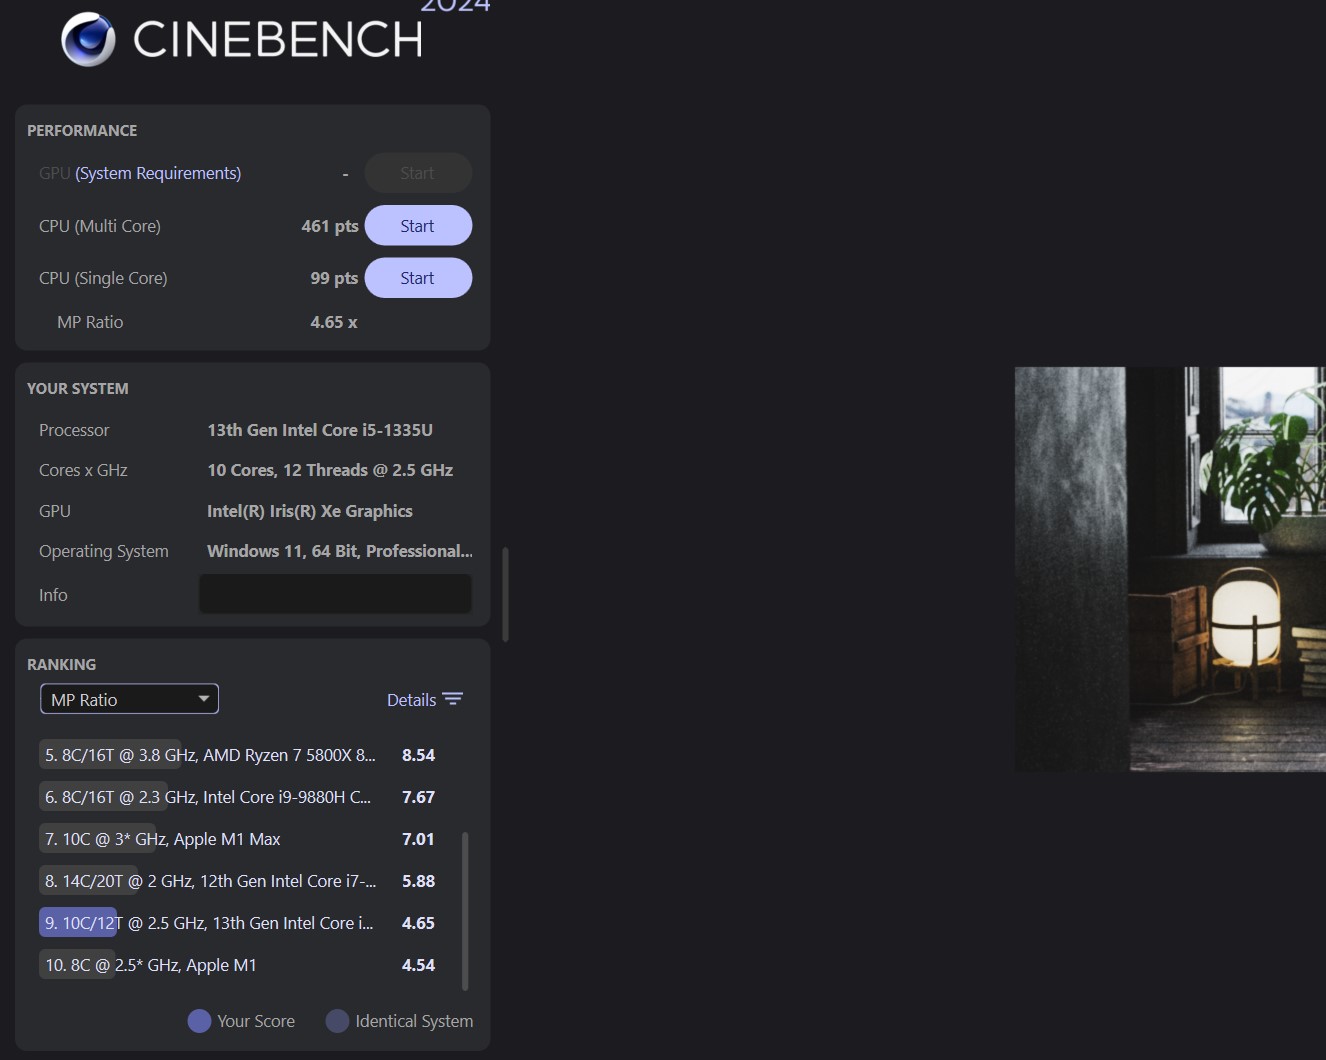Click the ranking list scrollbar

point(465,910)
